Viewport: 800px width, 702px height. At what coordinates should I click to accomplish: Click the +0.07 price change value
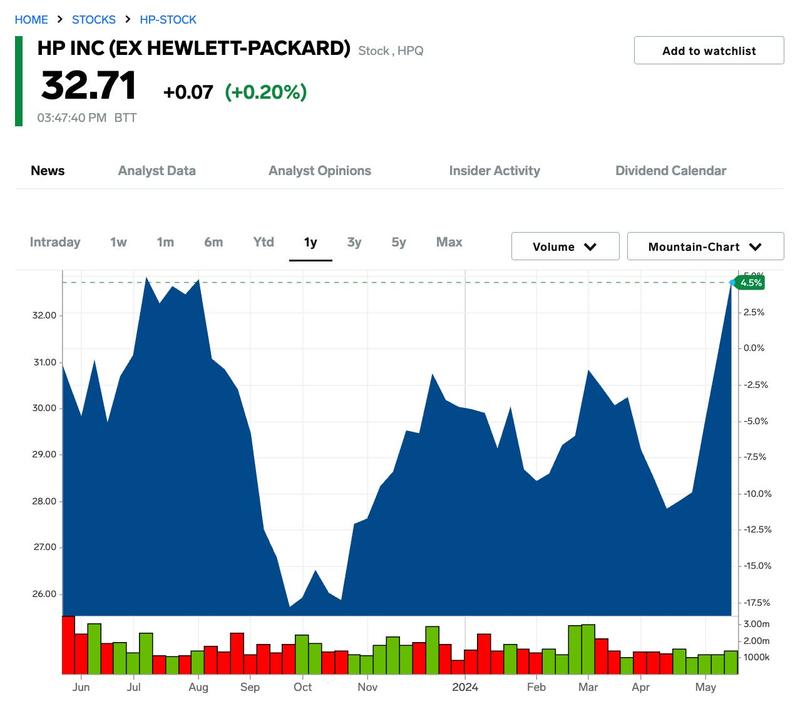coord(188,92)
